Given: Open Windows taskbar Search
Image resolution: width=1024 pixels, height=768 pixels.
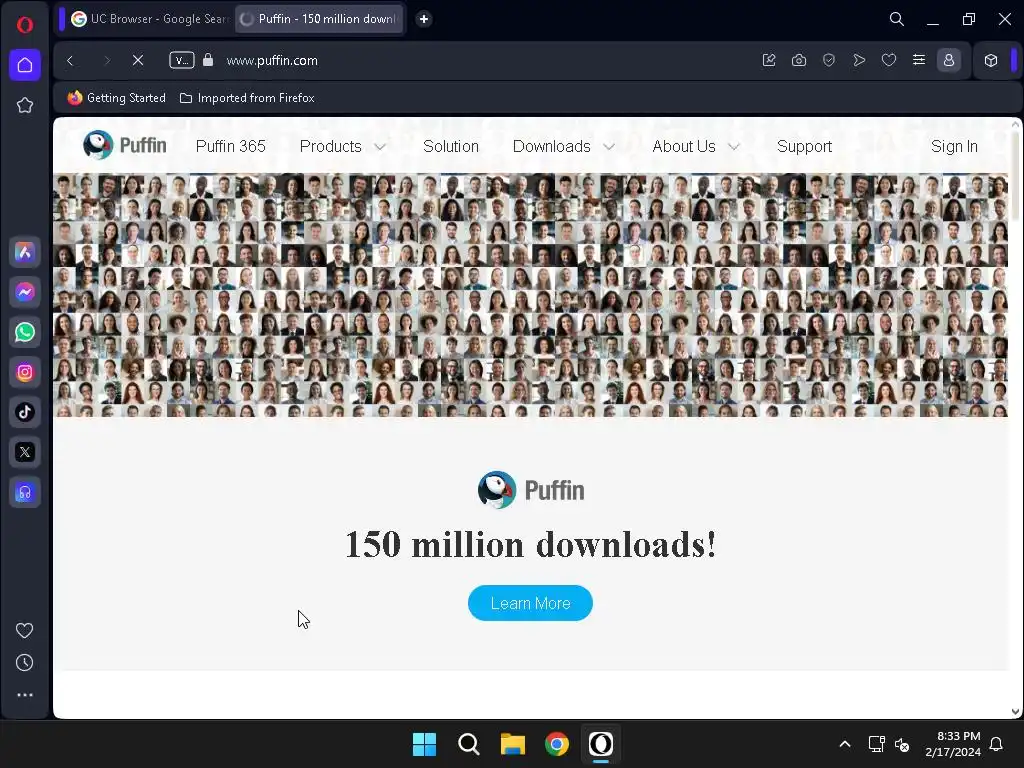Looking at the screenshot, I should pos(468,744).
